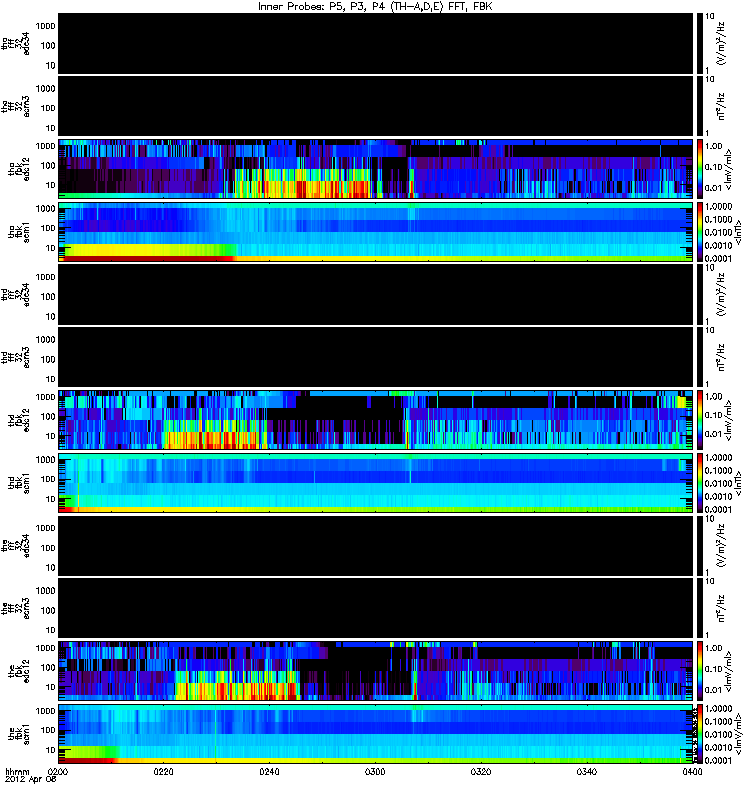Click the '<|mV/m|>' unit label of tha fbk edc12
The image size is (750, 800).
coord(729,169)
